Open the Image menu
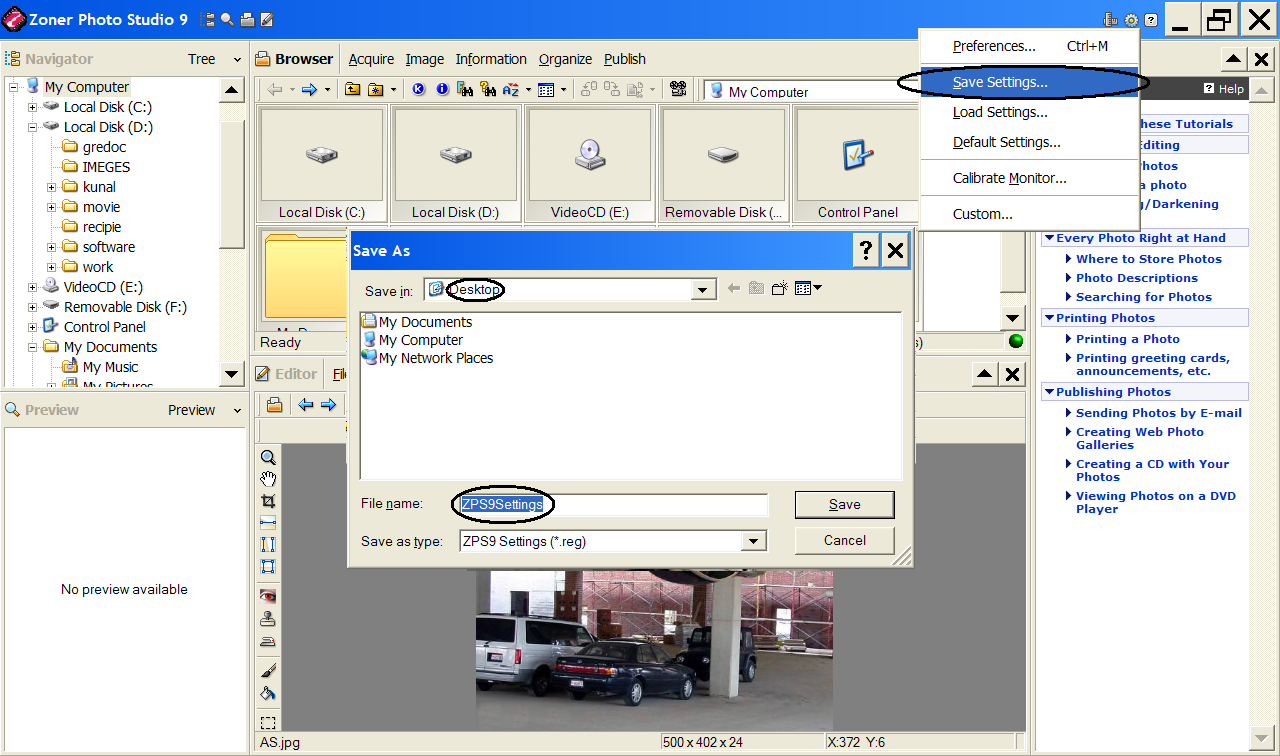The width and height of the screenshot is (1280, 756). [425, 59]
